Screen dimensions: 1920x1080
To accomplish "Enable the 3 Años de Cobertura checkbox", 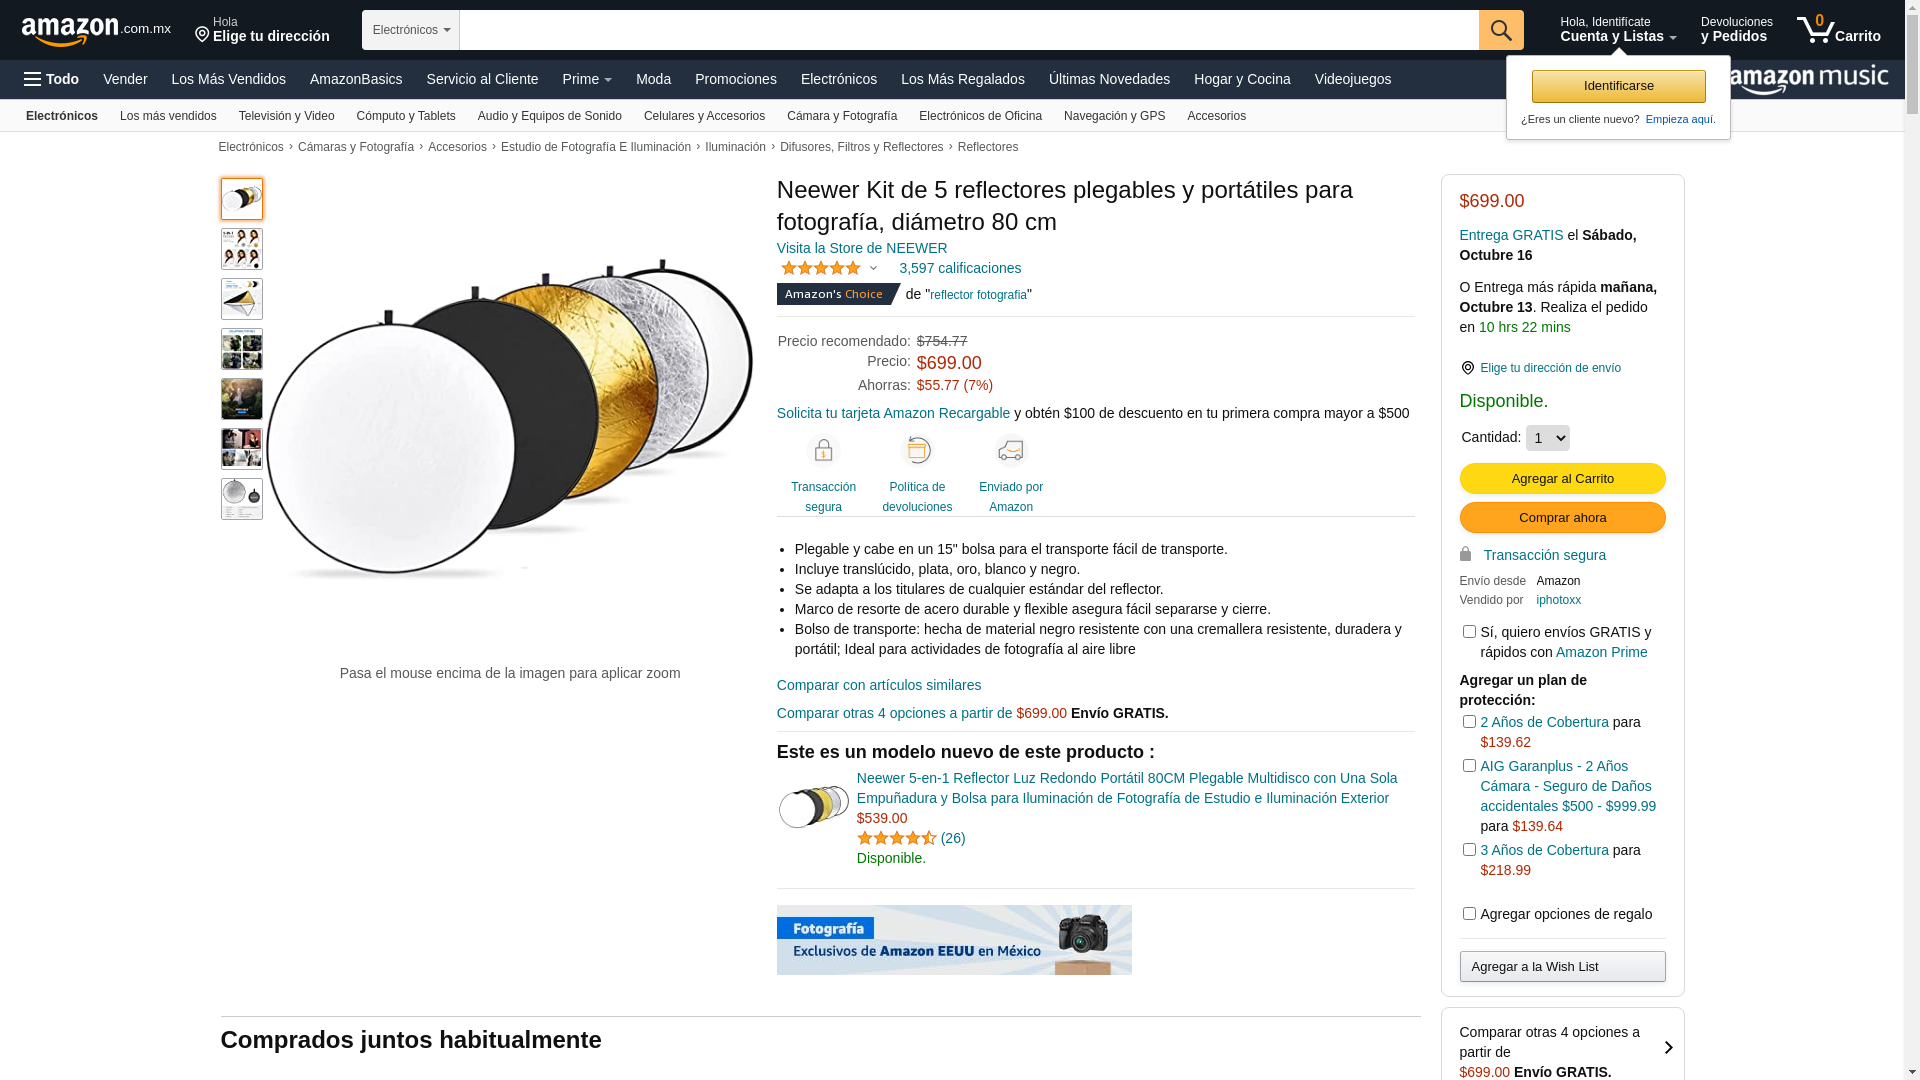I will (1469, 850).
